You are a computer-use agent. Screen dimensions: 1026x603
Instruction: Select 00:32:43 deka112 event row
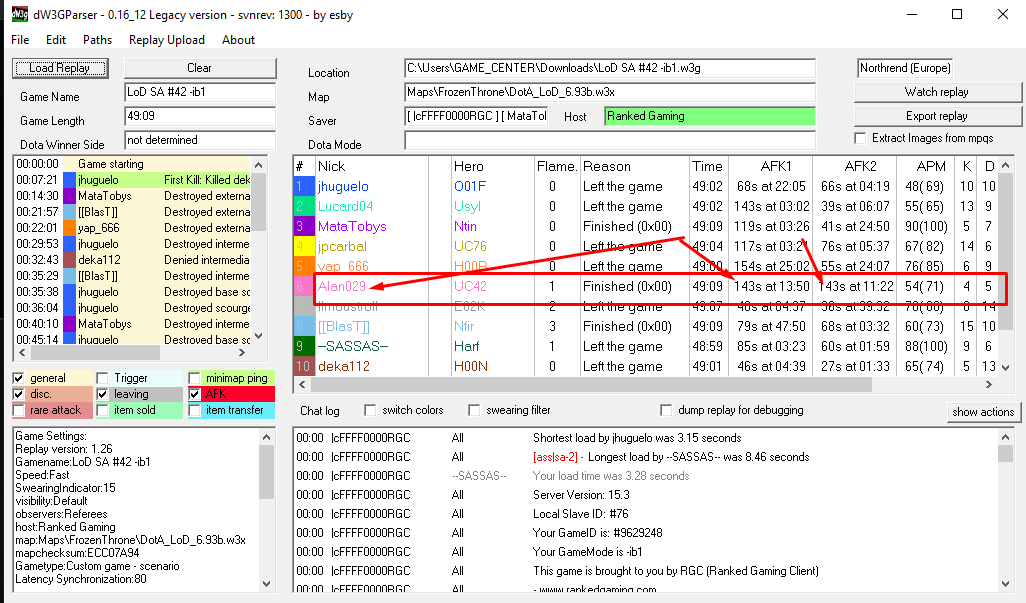(133, 260)
